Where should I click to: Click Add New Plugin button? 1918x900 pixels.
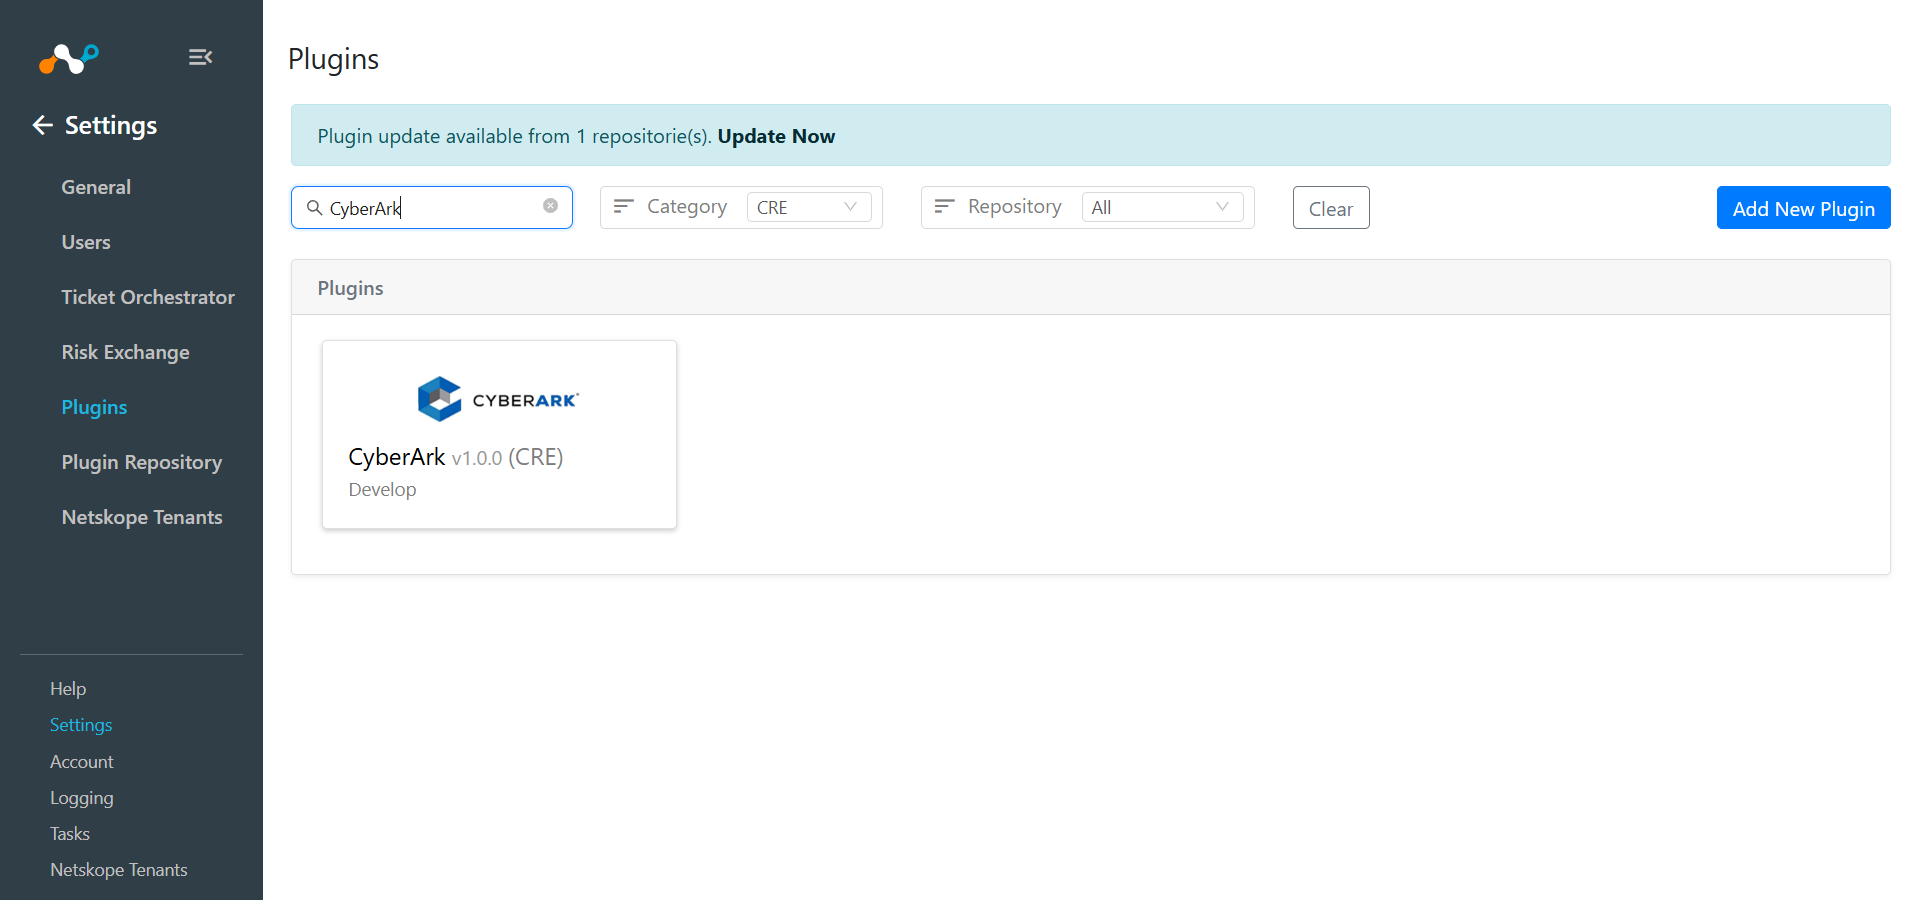[1803, 208]
